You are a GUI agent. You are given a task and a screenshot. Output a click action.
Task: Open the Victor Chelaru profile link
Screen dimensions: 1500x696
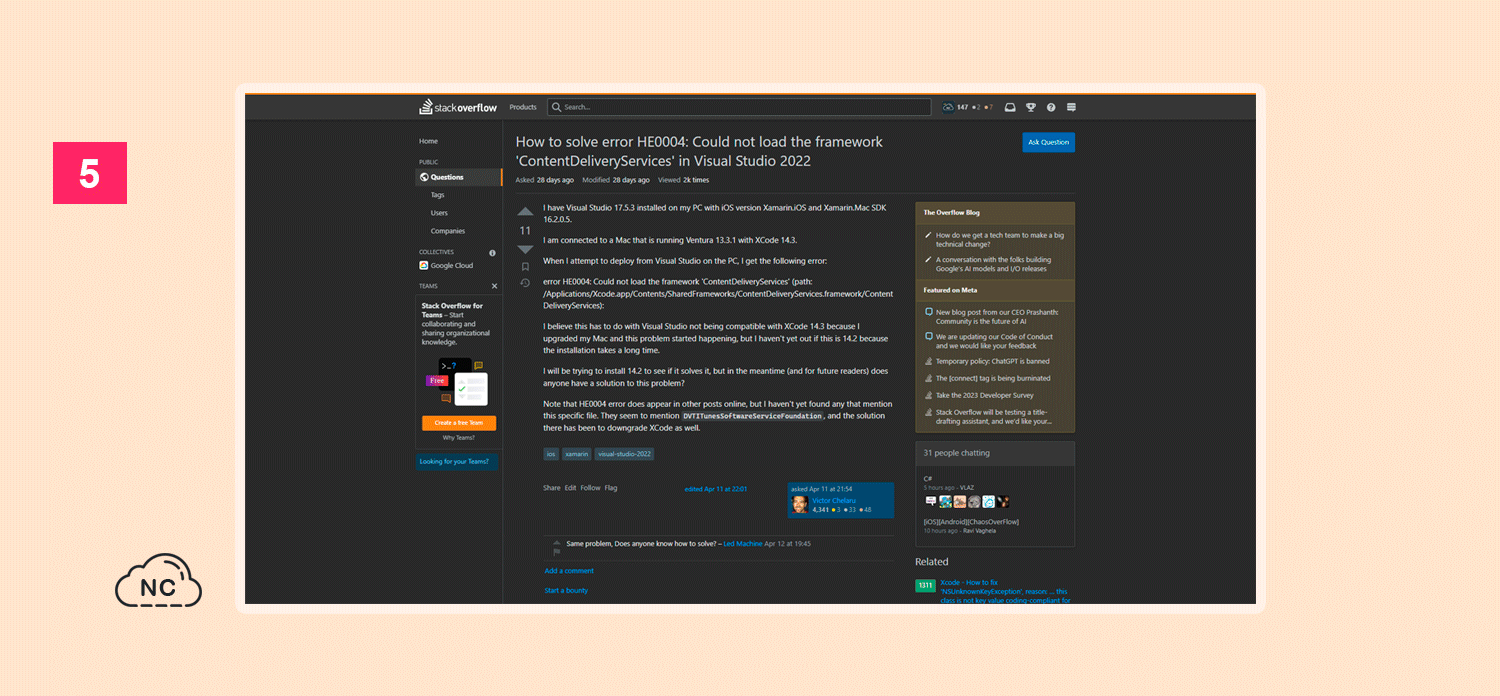click(834, 500)
